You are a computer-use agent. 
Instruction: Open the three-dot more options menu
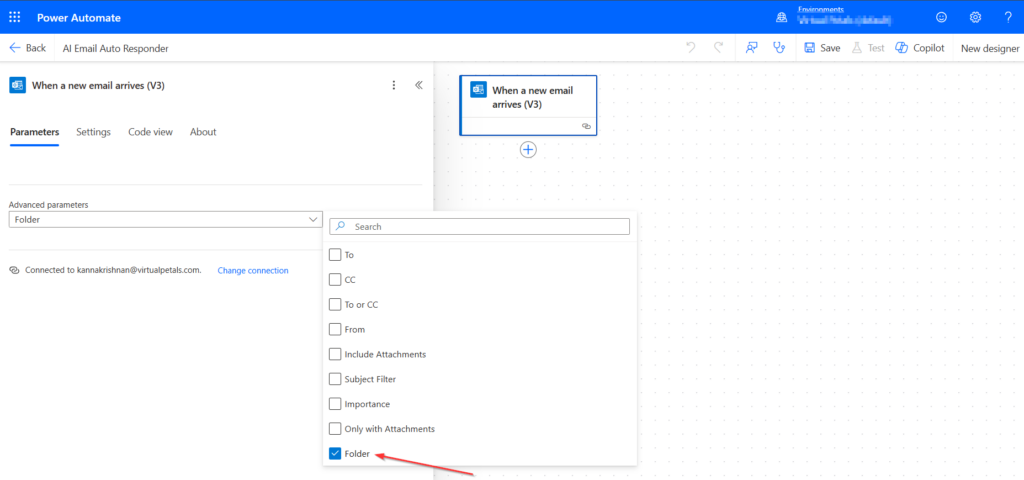click(x=393, y=85)
